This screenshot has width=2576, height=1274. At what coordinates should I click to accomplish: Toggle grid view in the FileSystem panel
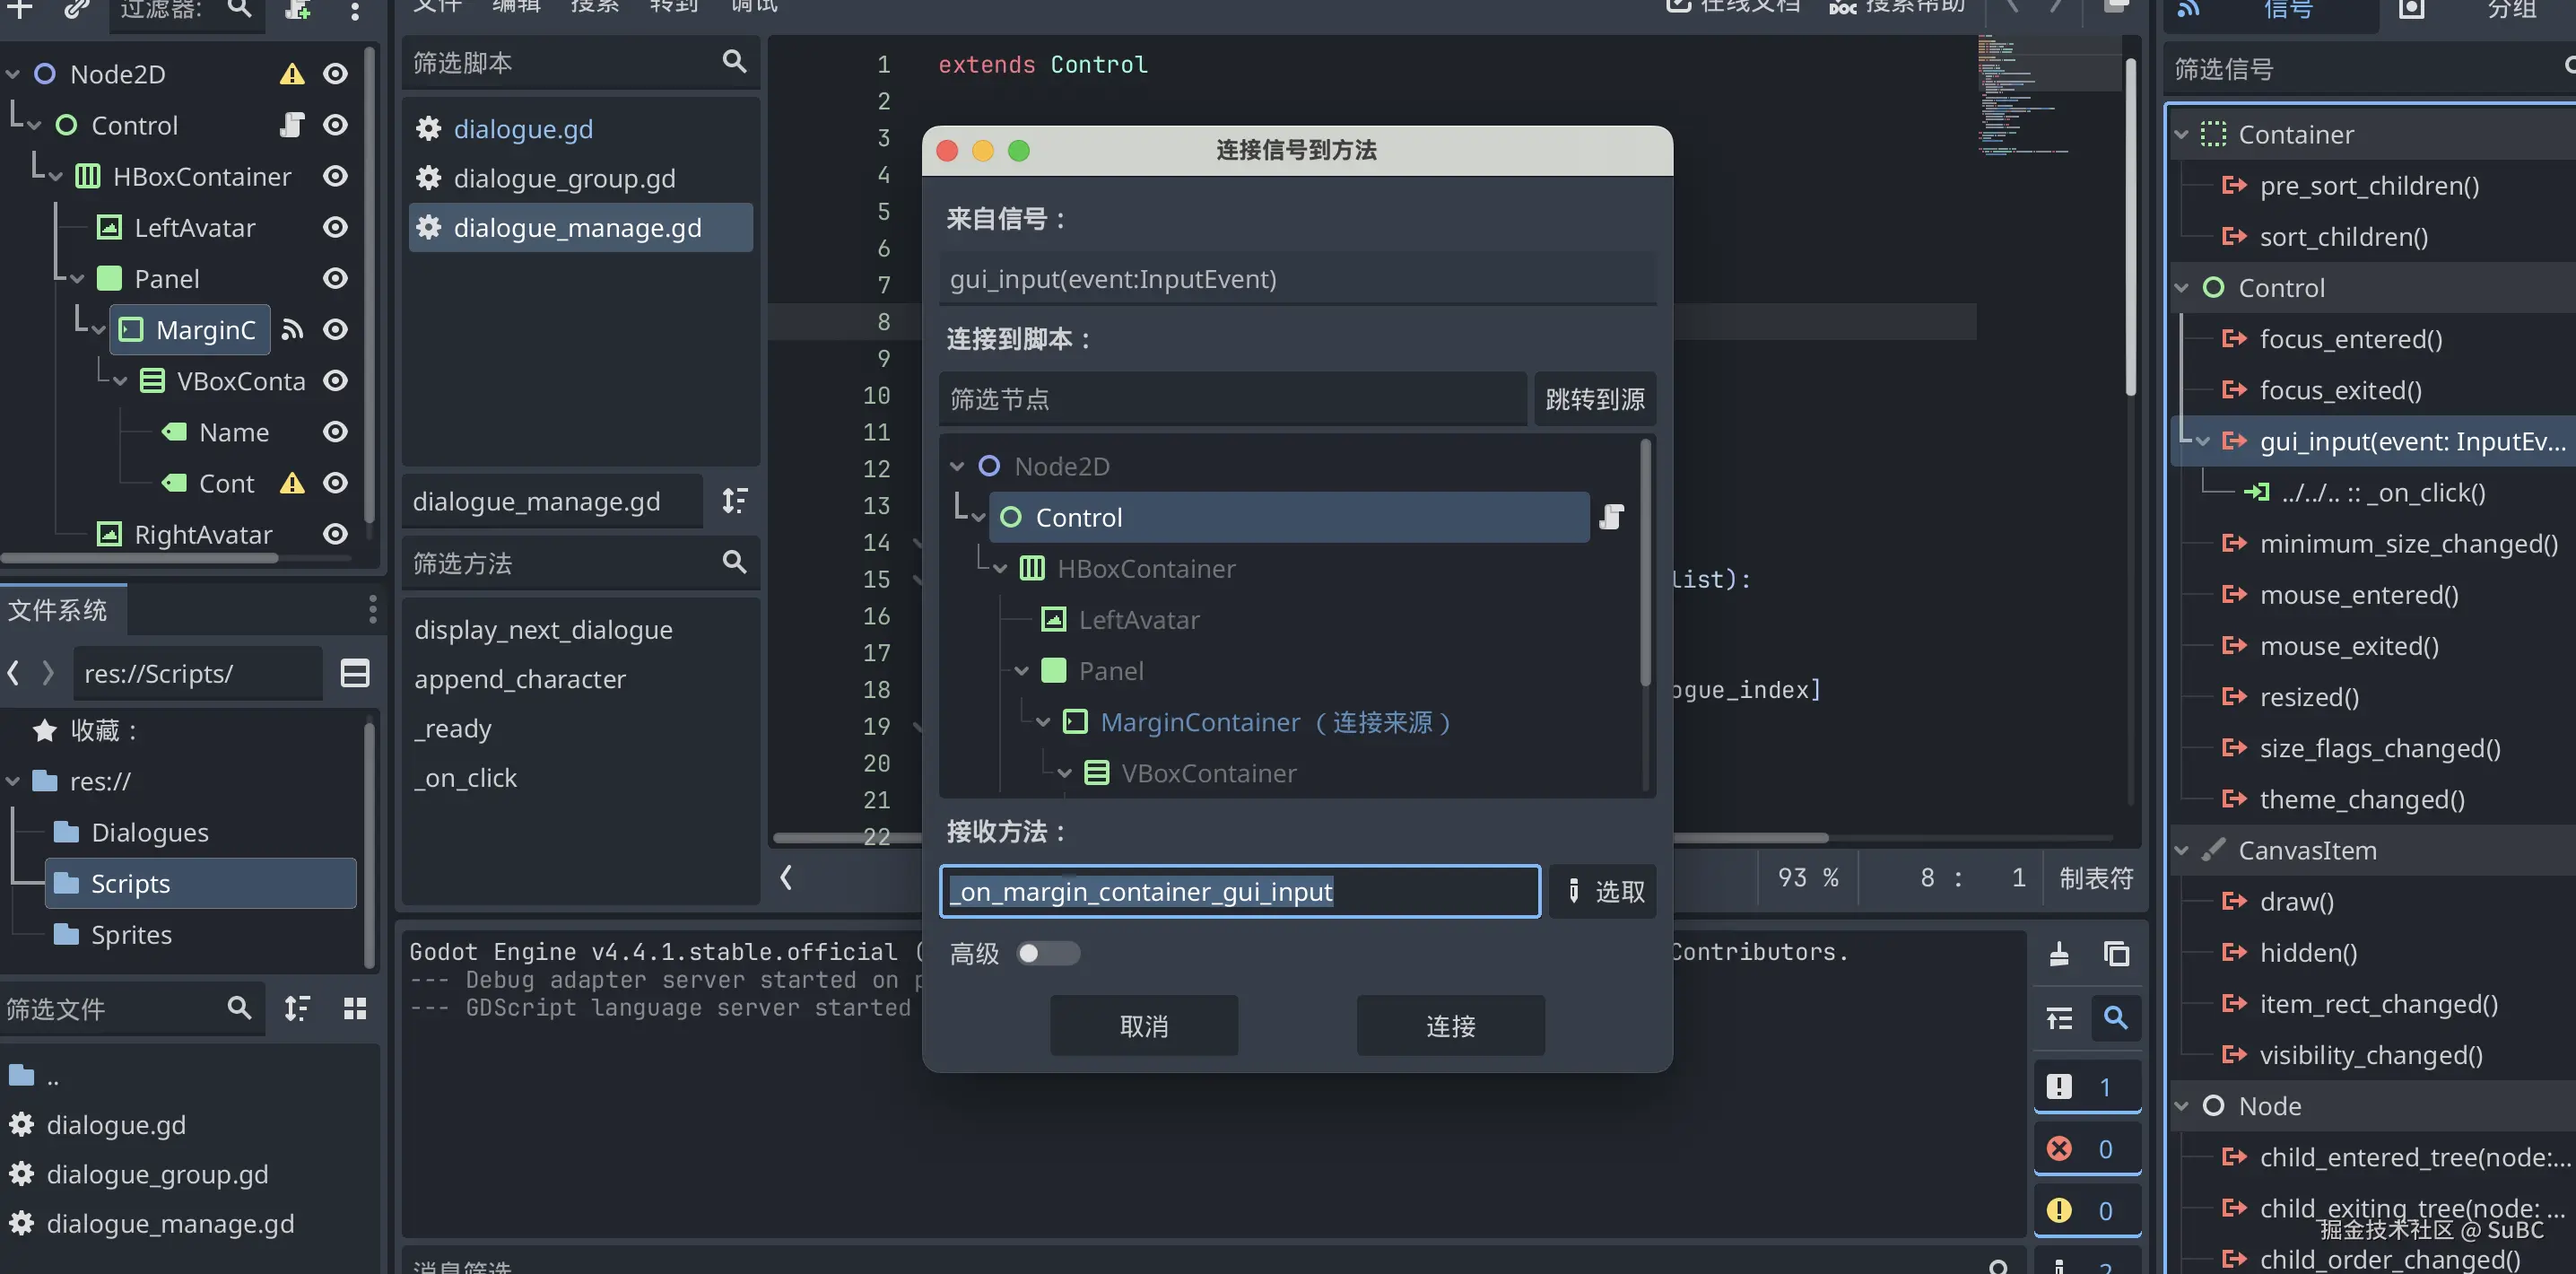click(354, 1009)
